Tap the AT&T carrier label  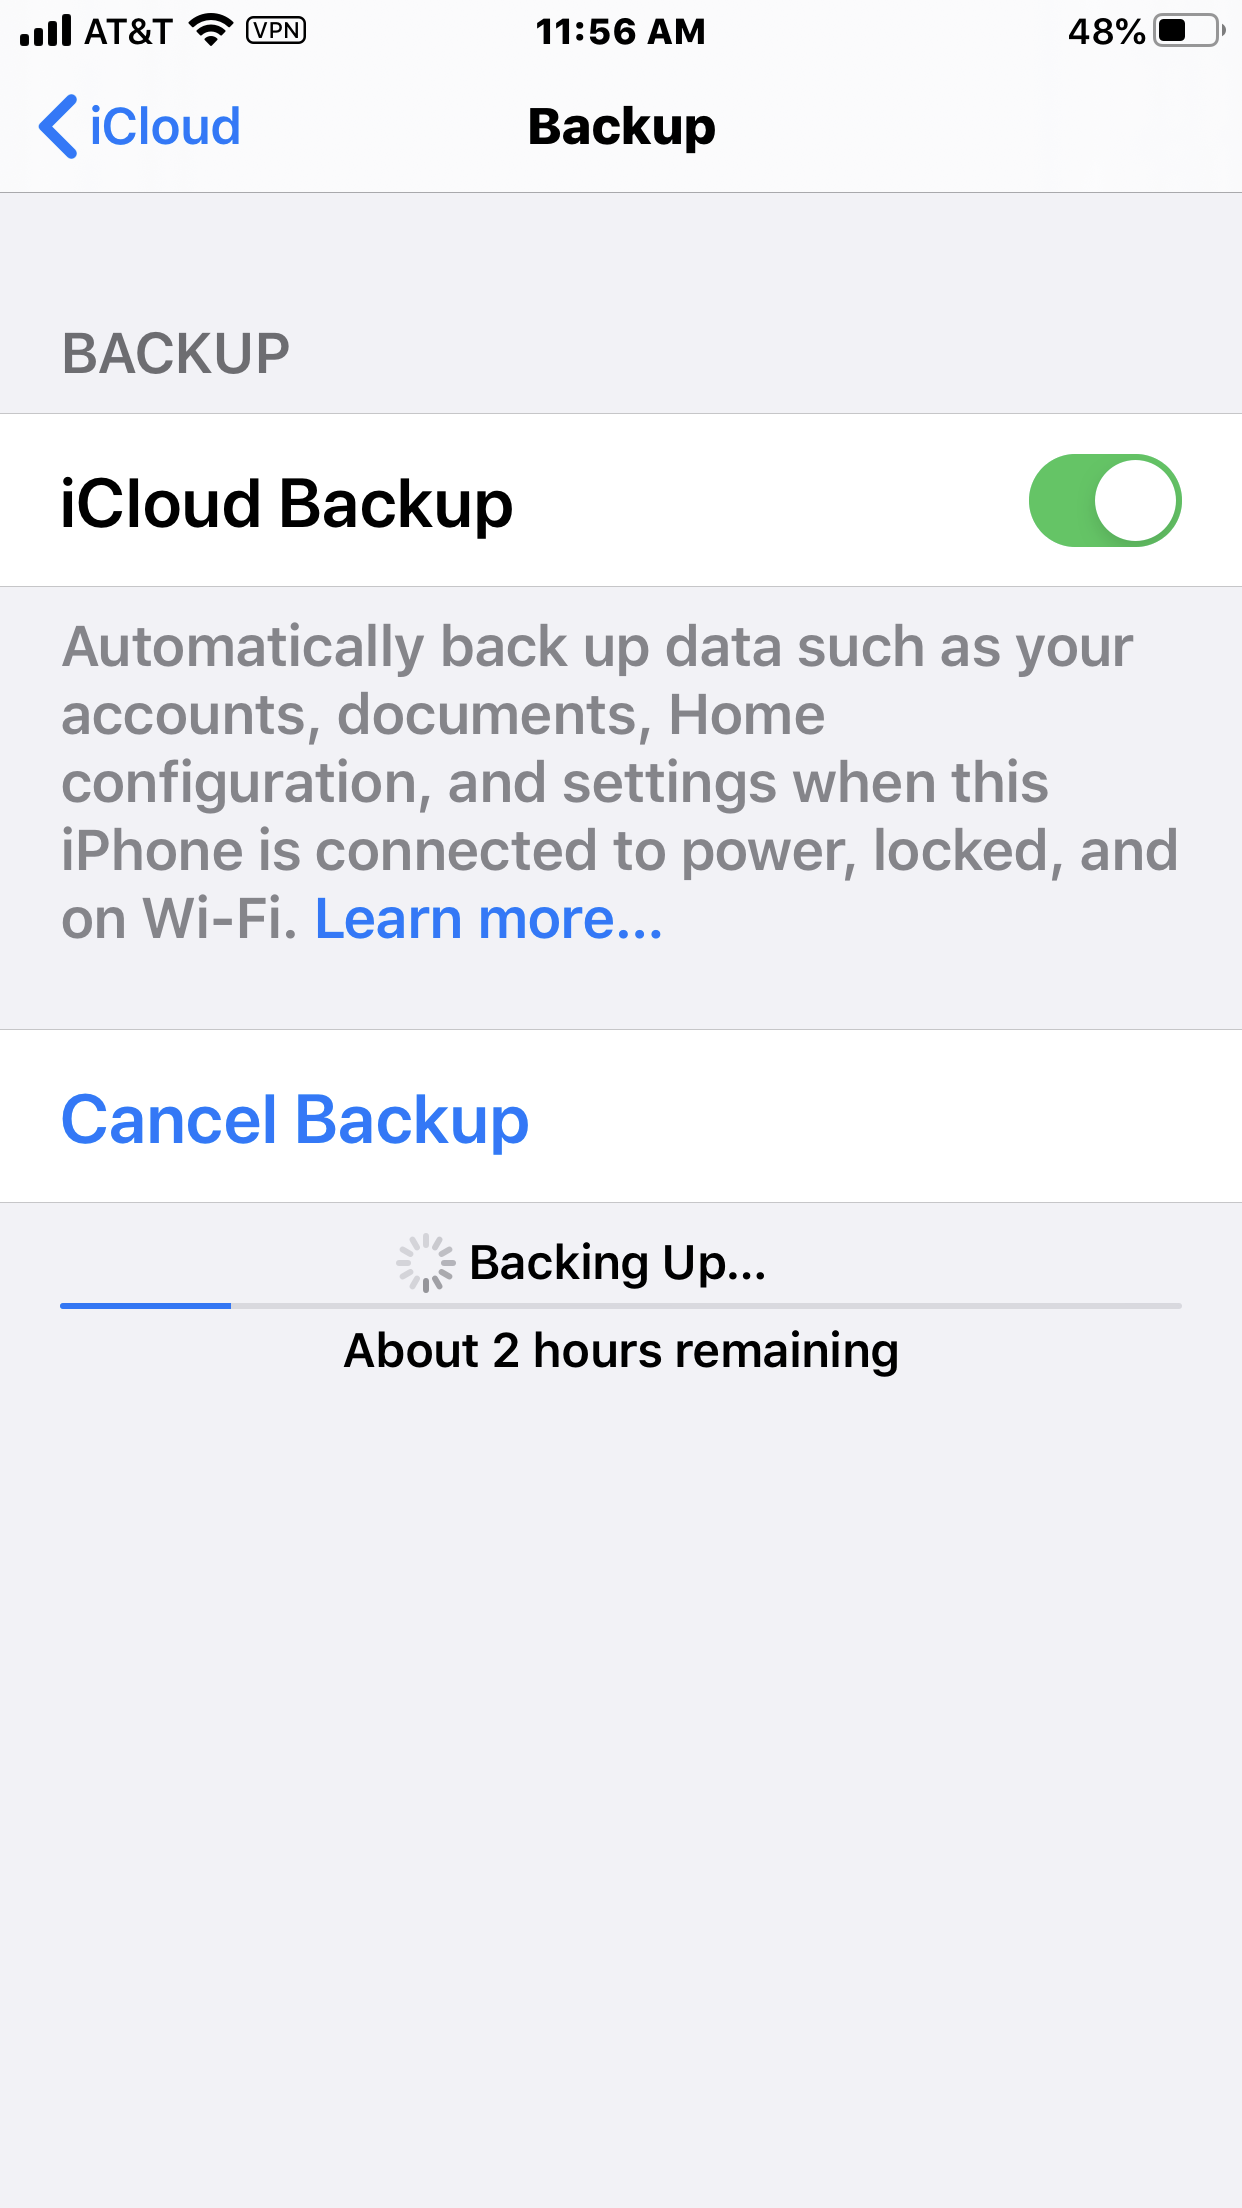pyautogui.click(x=129, y=31)
